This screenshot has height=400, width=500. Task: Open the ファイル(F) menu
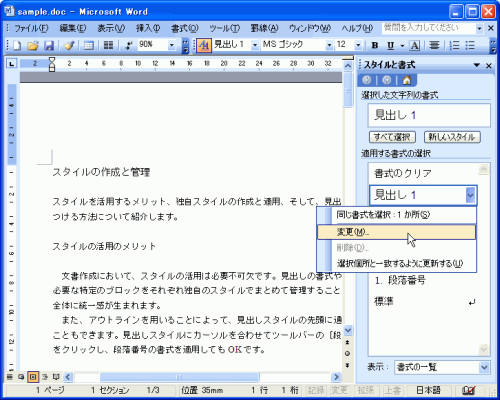coord(31,28)
